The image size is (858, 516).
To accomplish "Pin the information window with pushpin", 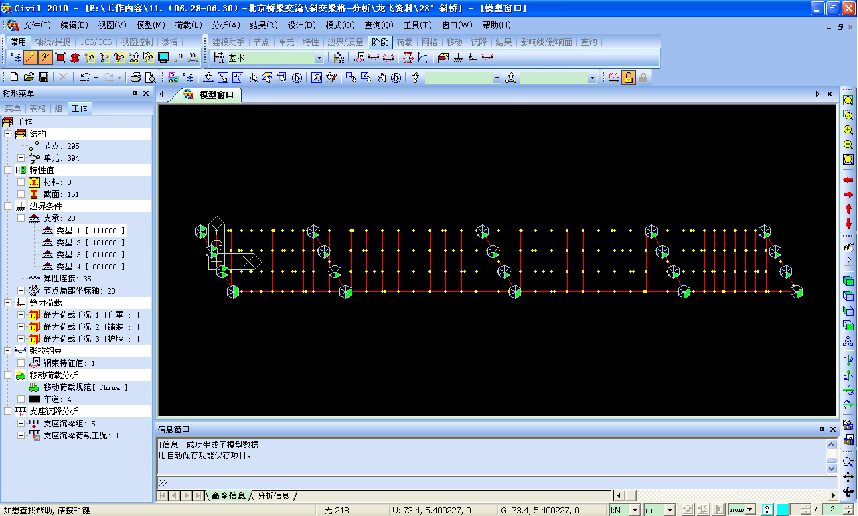I will (x=822, y=429).
